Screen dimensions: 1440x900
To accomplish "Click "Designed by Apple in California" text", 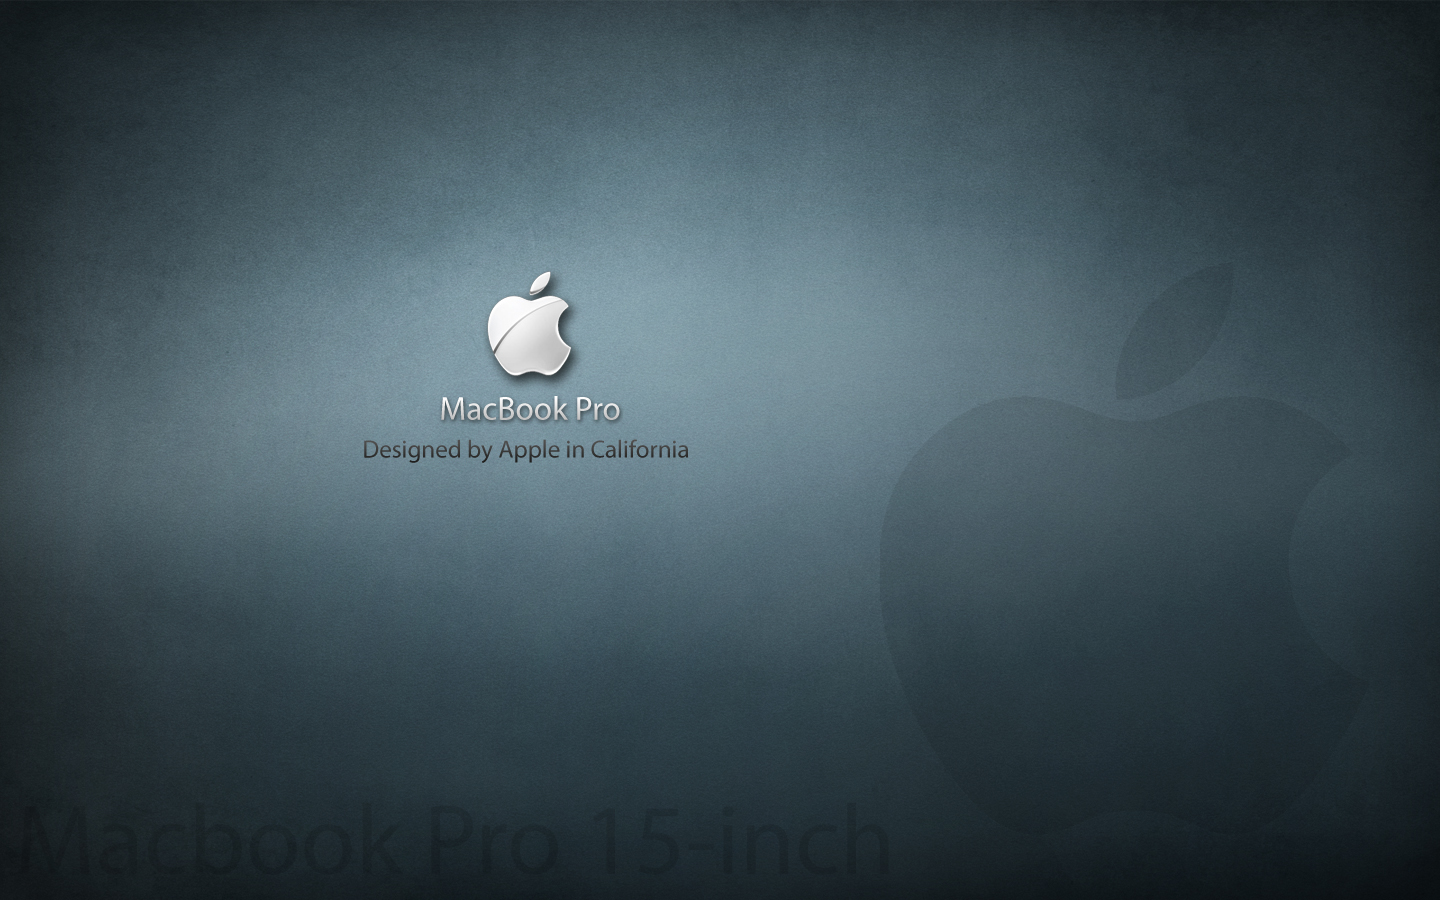I will [525, 450].
